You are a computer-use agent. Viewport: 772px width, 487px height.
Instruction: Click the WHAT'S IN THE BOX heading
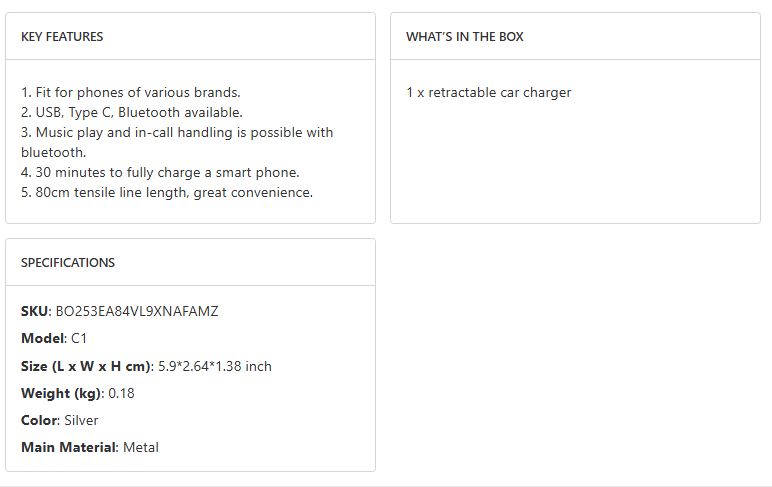point(464,37)
